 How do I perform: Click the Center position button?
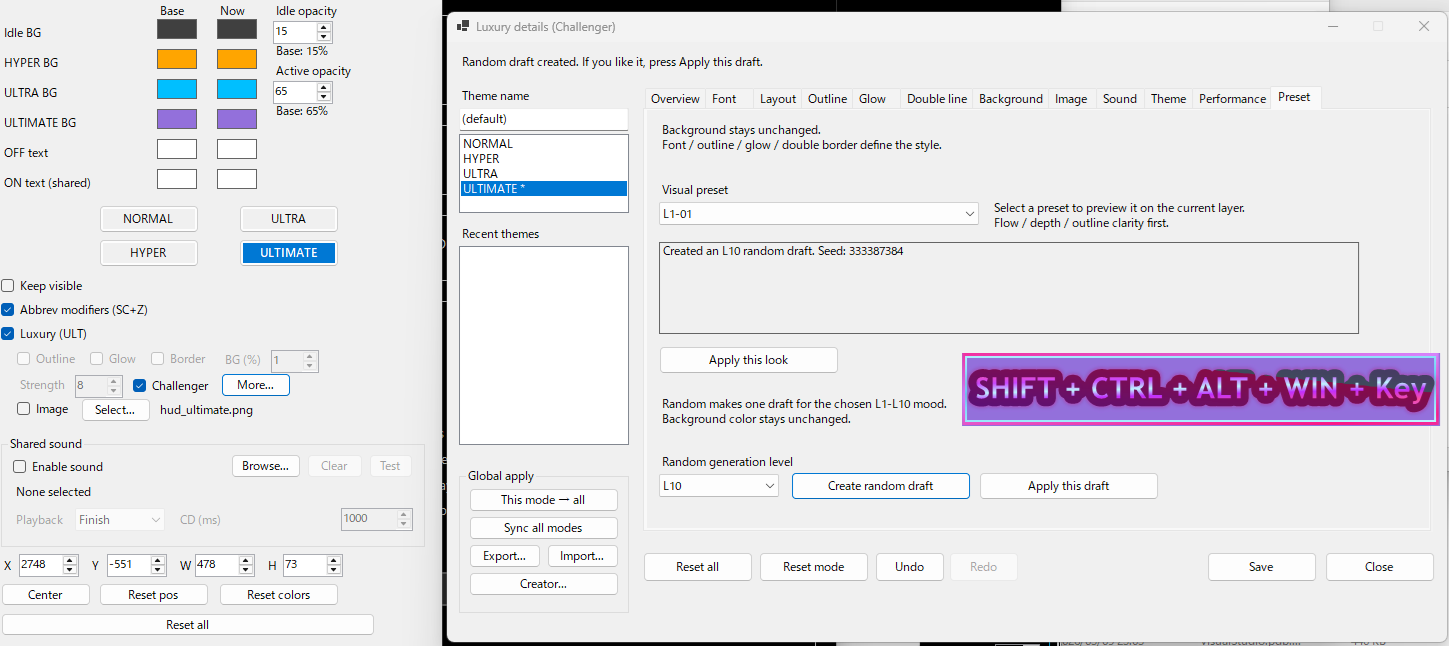tap(45, 595)
